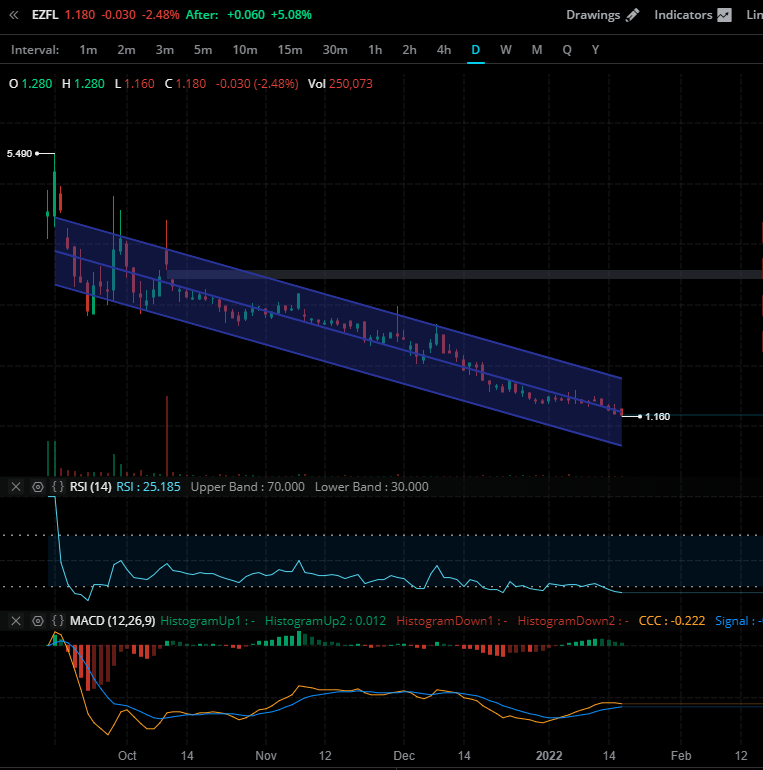Click the O 1.280 open value
The height and width of the screenshot is (770, 763).
click(30, 84)
